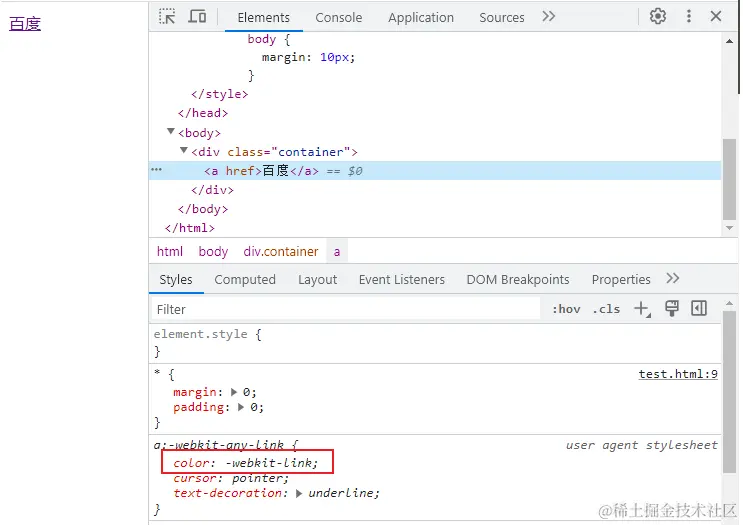Click the div.container breadcrumb

[x=281, y=252]
